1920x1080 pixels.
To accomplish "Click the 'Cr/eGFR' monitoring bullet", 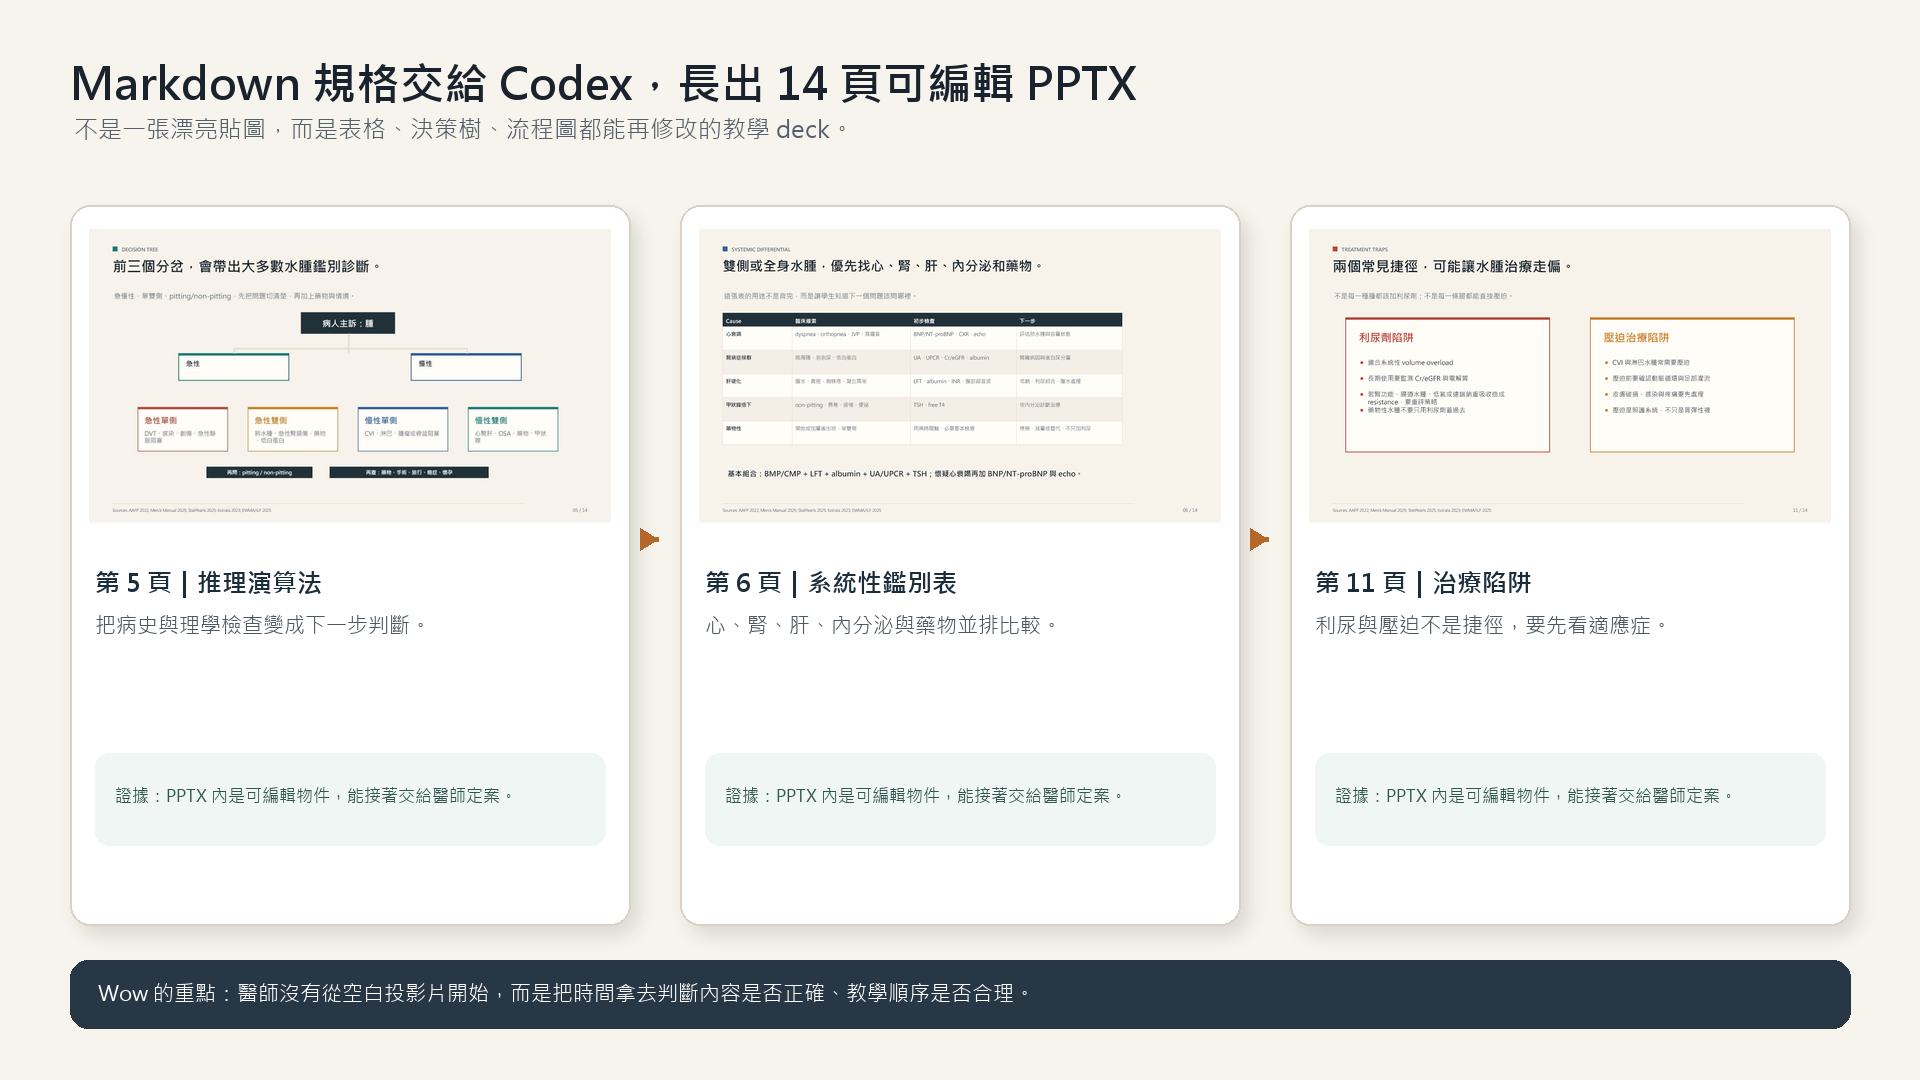I will [1417, 379].
